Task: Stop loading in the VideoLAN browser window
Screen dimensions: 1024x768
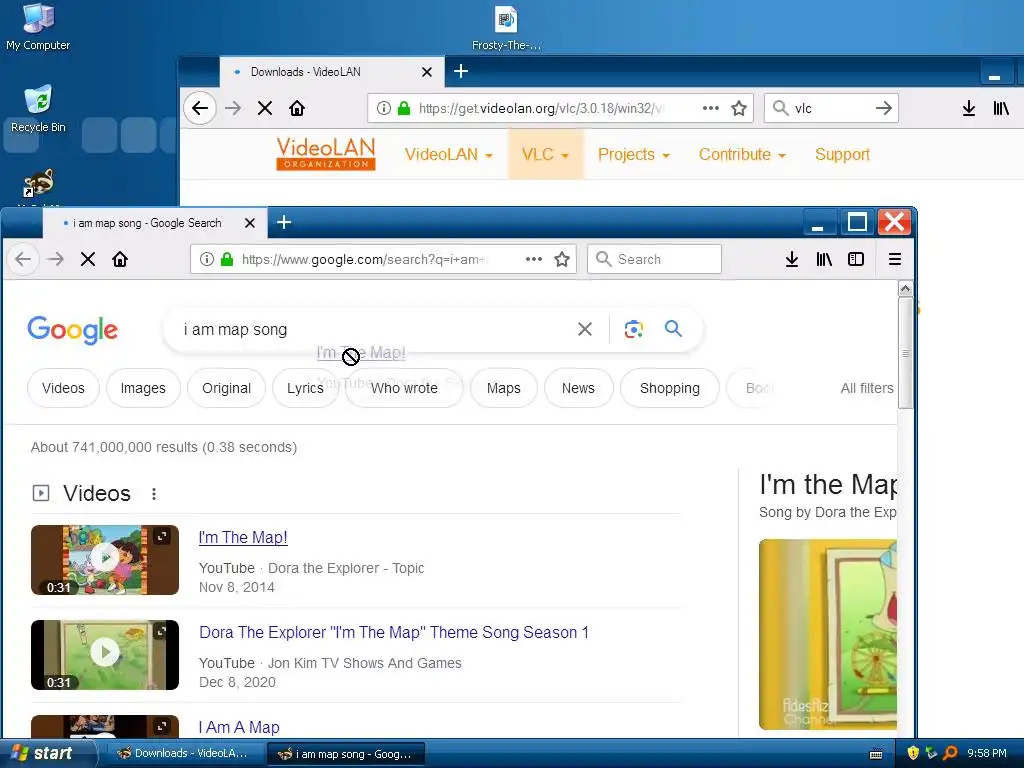Action: (x=264, y=108)
